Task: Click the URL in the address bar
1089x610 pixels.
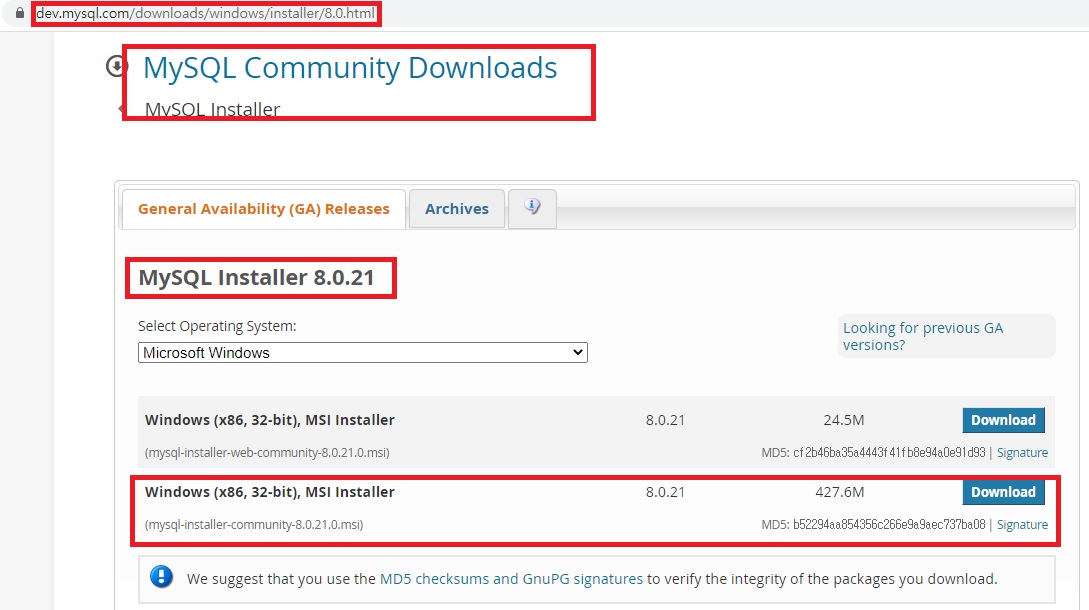Action: point(206,13)
